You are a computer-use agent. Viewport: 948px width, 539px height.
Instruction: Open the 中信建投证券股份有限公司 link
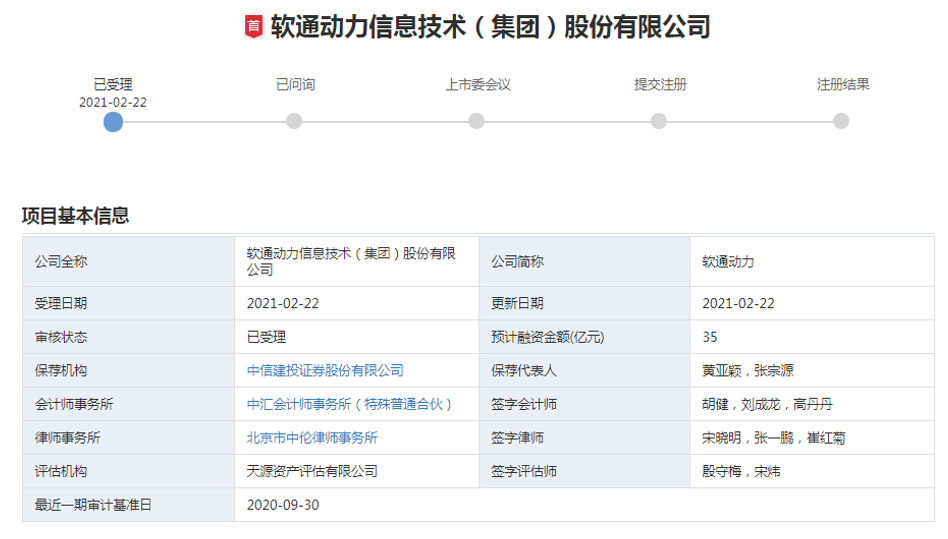(325, 370)
